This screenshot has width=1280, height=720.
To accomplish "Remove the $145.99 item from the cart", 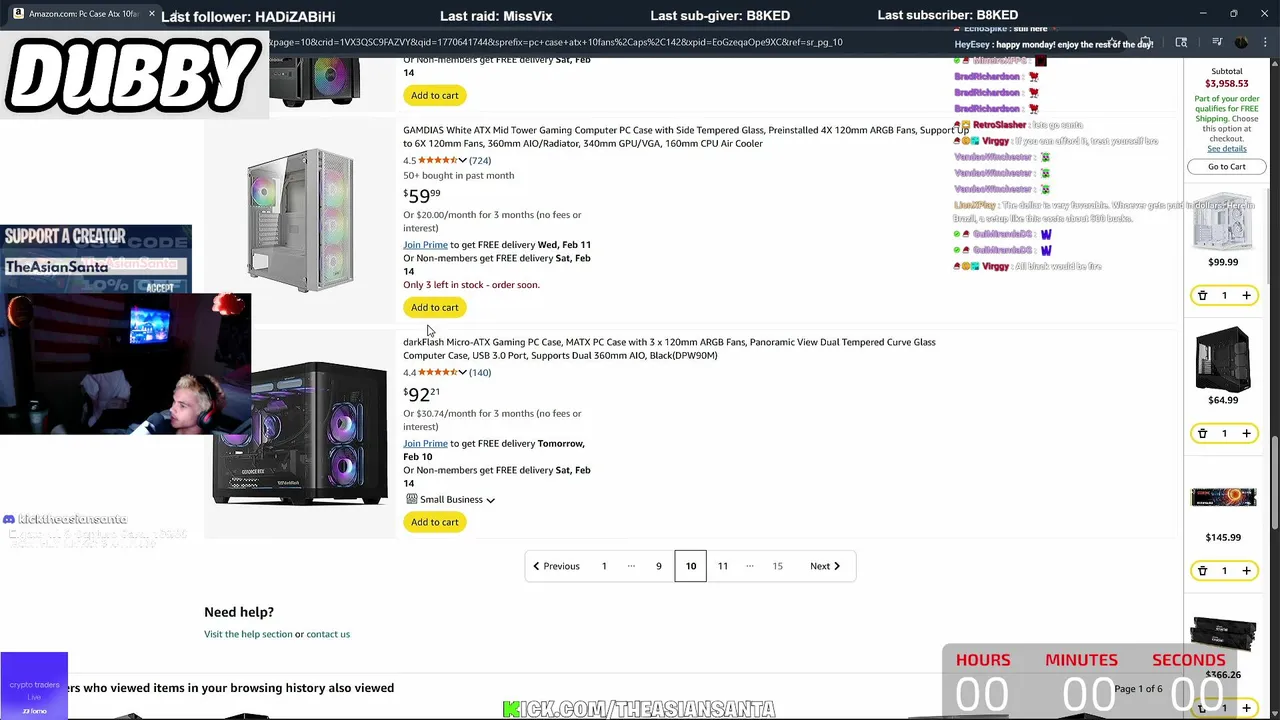I will (1202, 571).
